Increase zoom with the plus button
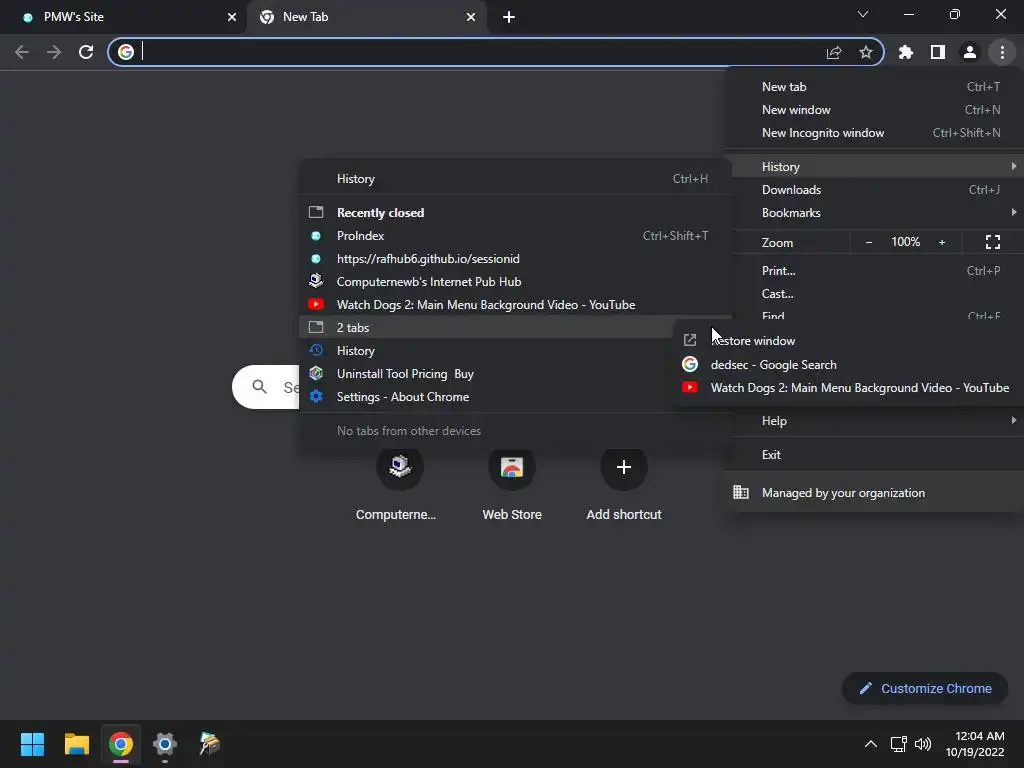 point(942,242)
